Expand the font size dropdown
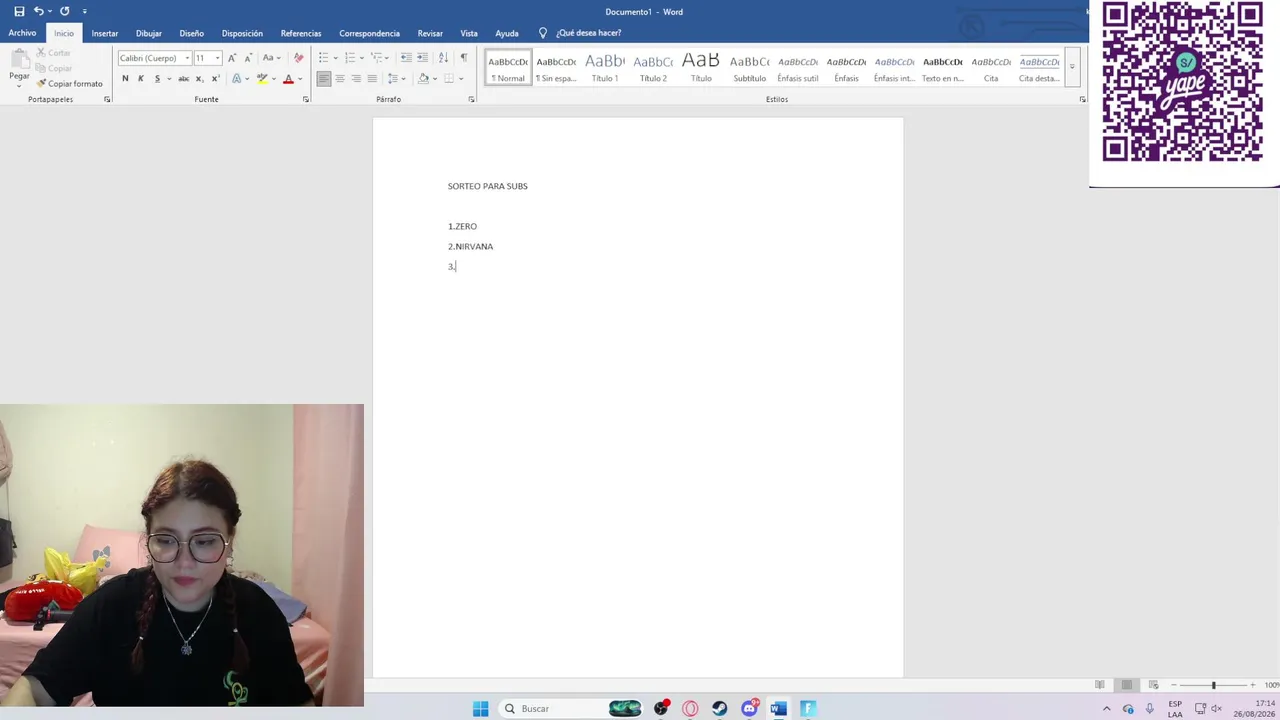Screen dimensions: 1280x720 pyautogui.click(x=217, y=58)
